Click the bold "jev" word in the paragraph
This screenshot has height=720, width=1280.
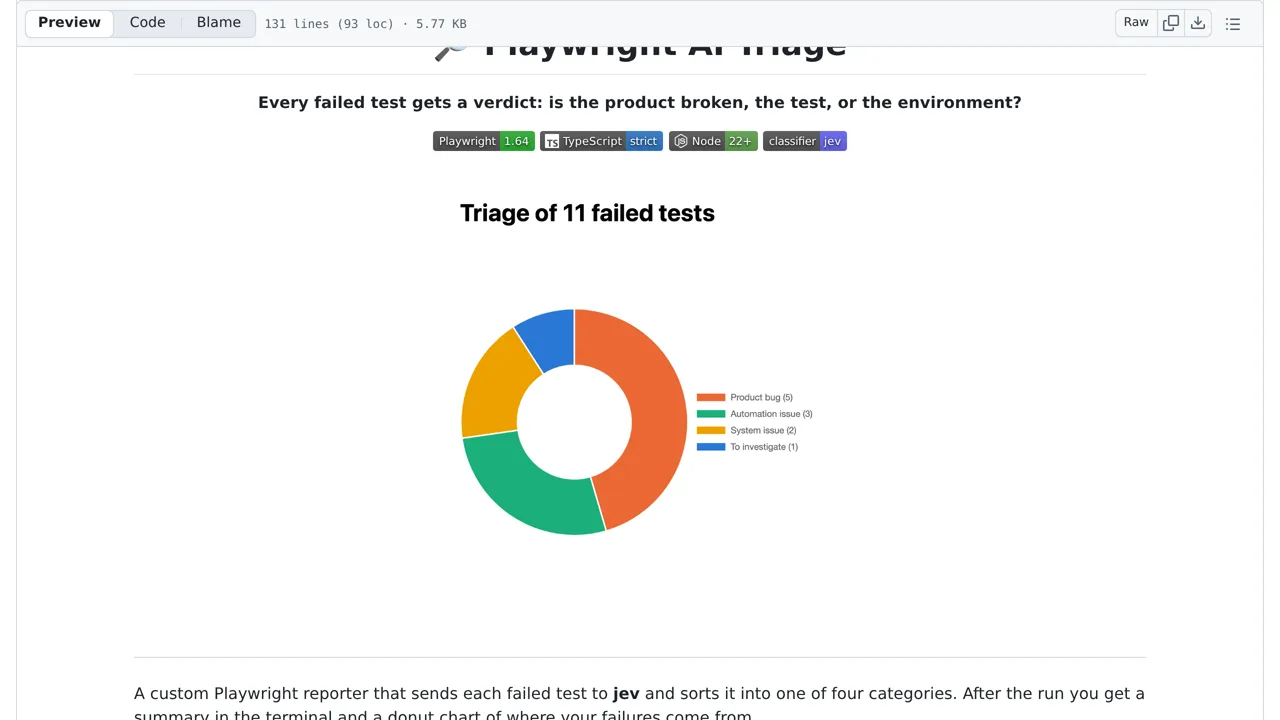tap(626, 693)
